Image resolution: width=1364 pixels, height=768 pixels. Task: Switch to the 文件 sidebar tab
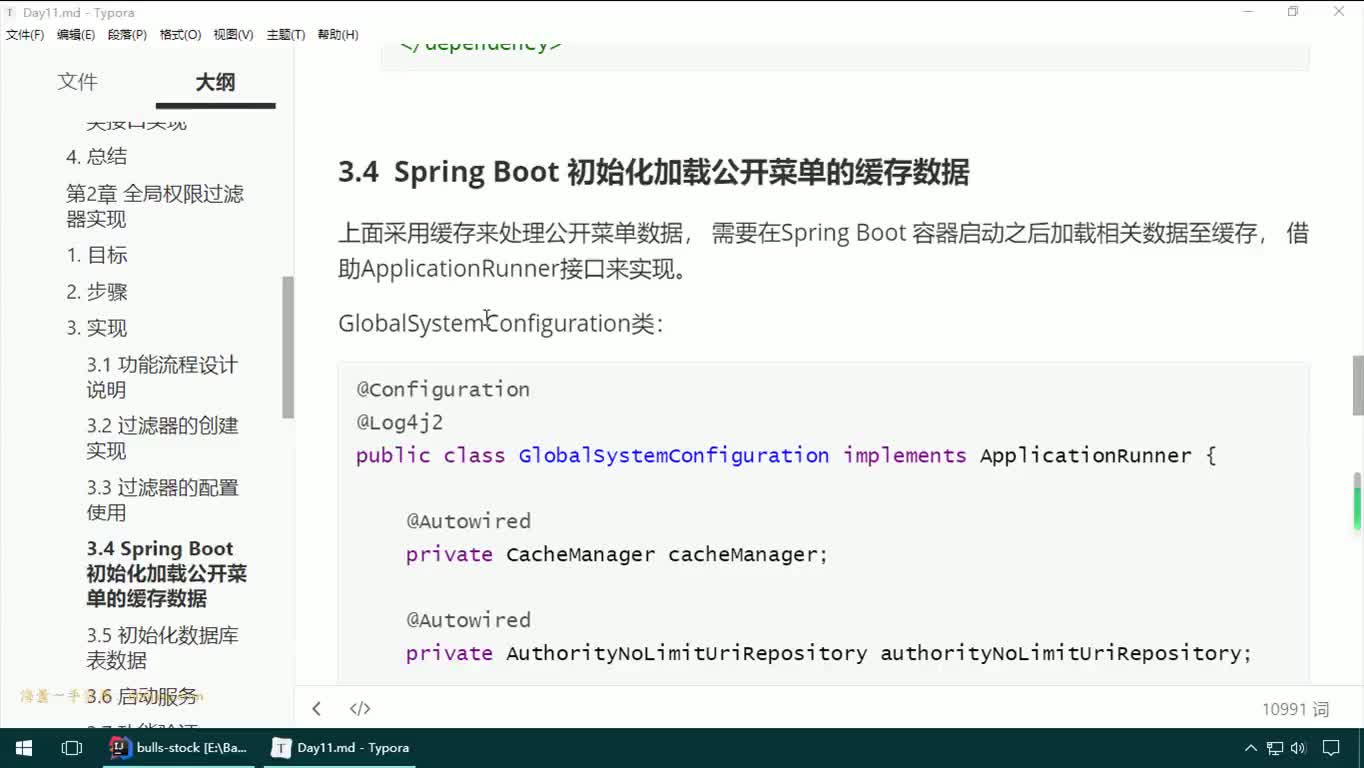(x=77, y=82)
